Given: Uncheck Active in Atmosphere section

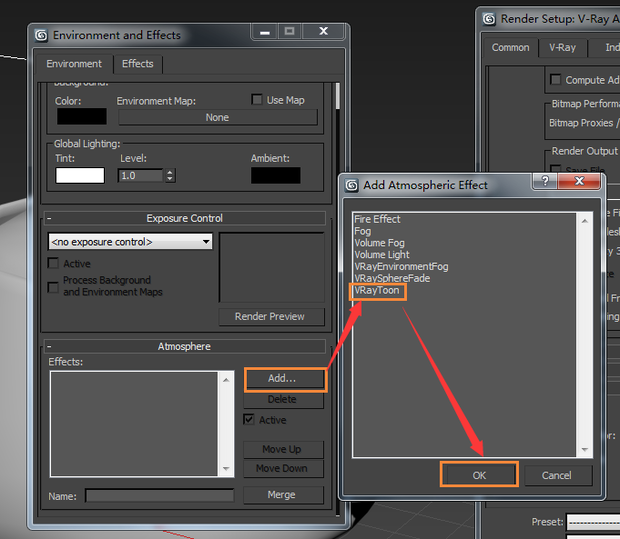Looking at the screenshot, I should 249,419.
